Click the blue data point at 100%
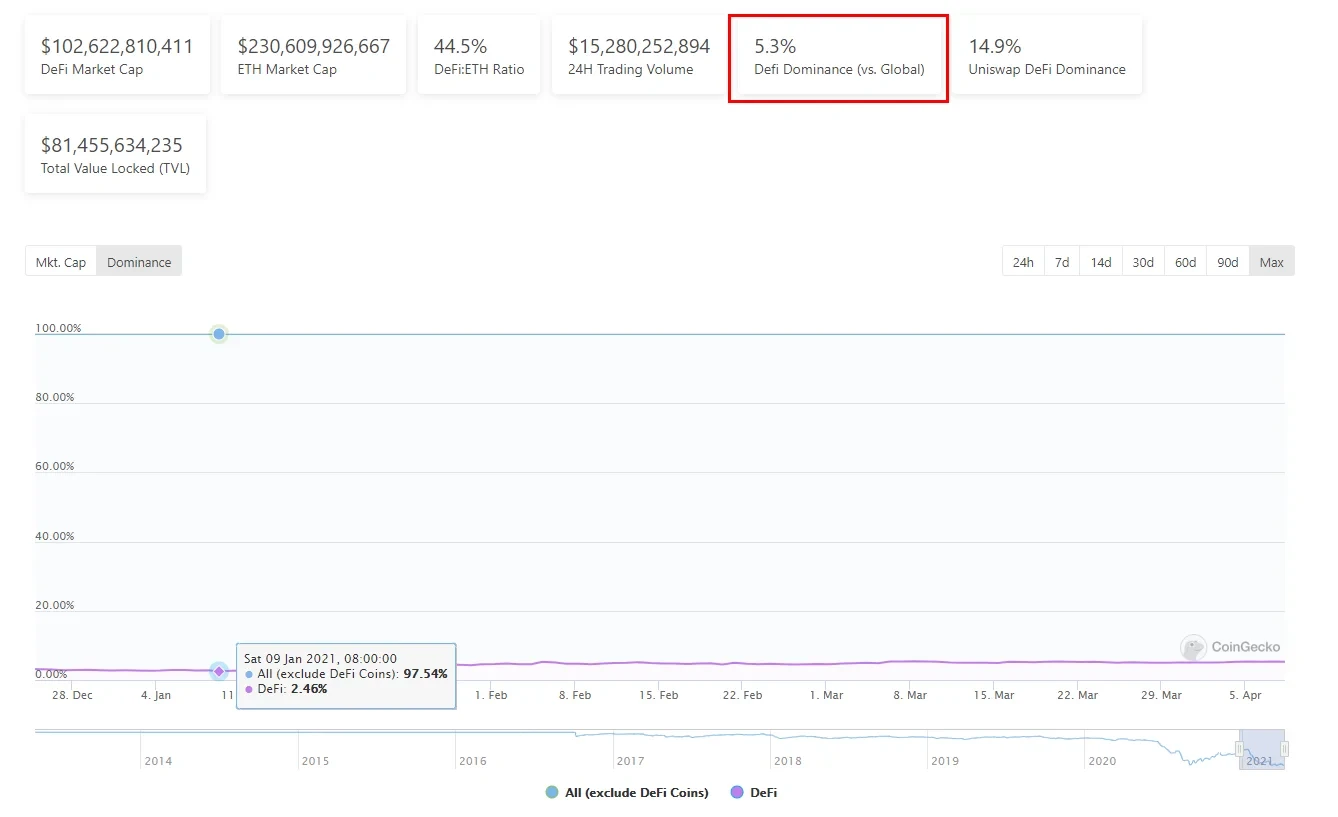 coord(219,334)
